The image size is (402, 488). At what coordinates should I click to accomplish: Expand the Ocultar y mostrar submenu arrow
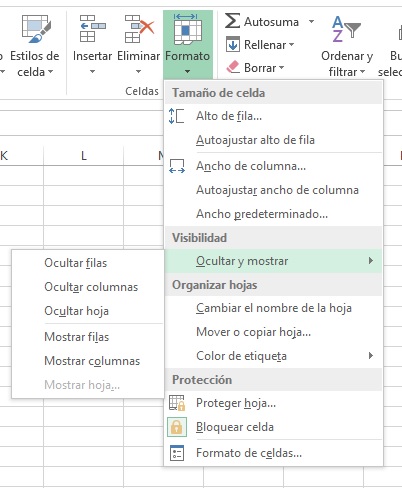coord(371,261)
